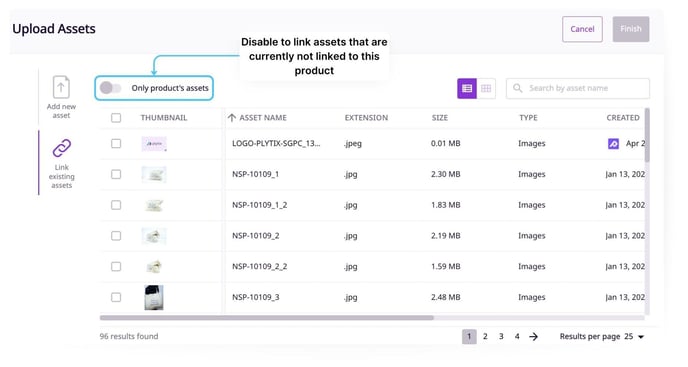Go to next page arrow

tap(533, 337)
